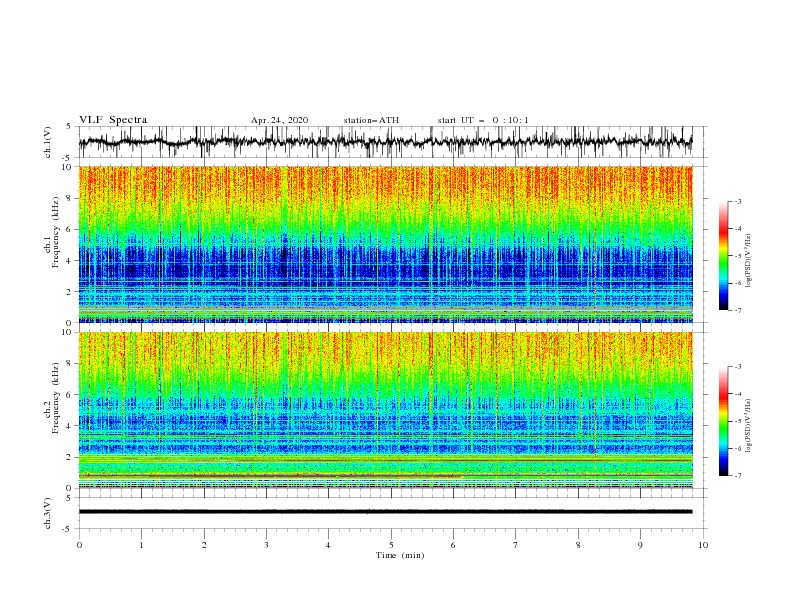Click the ch.2 spectrogram plot area
This screenshot has width=792, height=612.
(386, 410)
